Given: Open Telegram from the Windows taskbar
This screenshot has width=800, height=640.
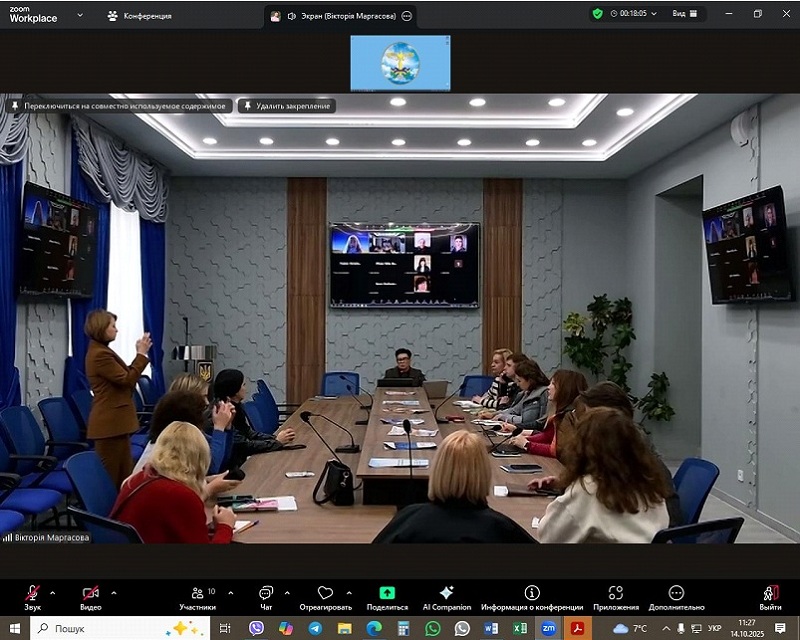Looking at the screenshot, I should point(316,628).
